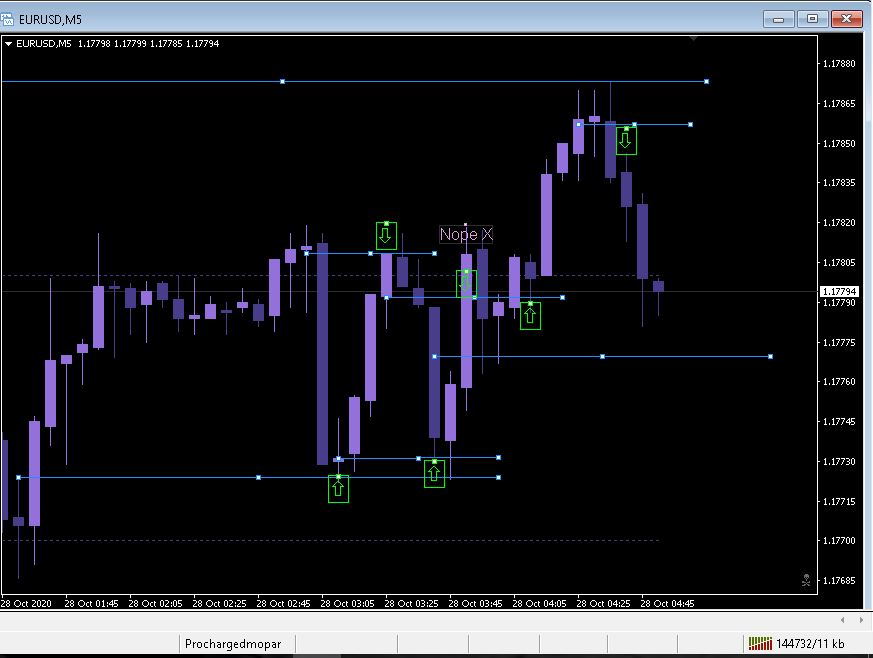Click the OHLC values in chart header

(x=148, y=43)
